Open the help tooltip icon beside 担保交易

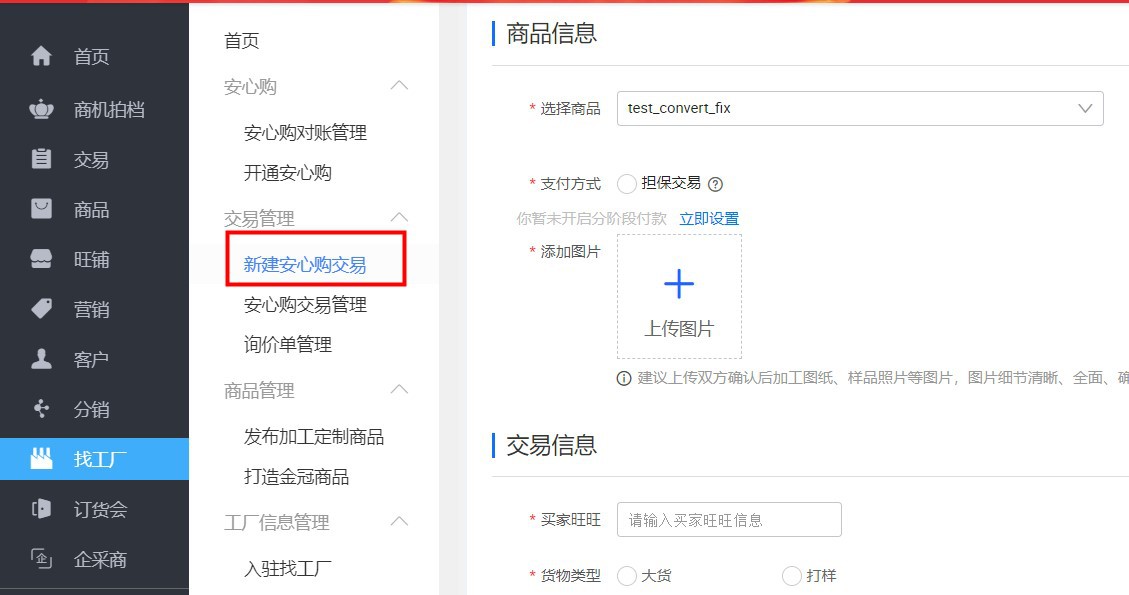click(716, 183)
